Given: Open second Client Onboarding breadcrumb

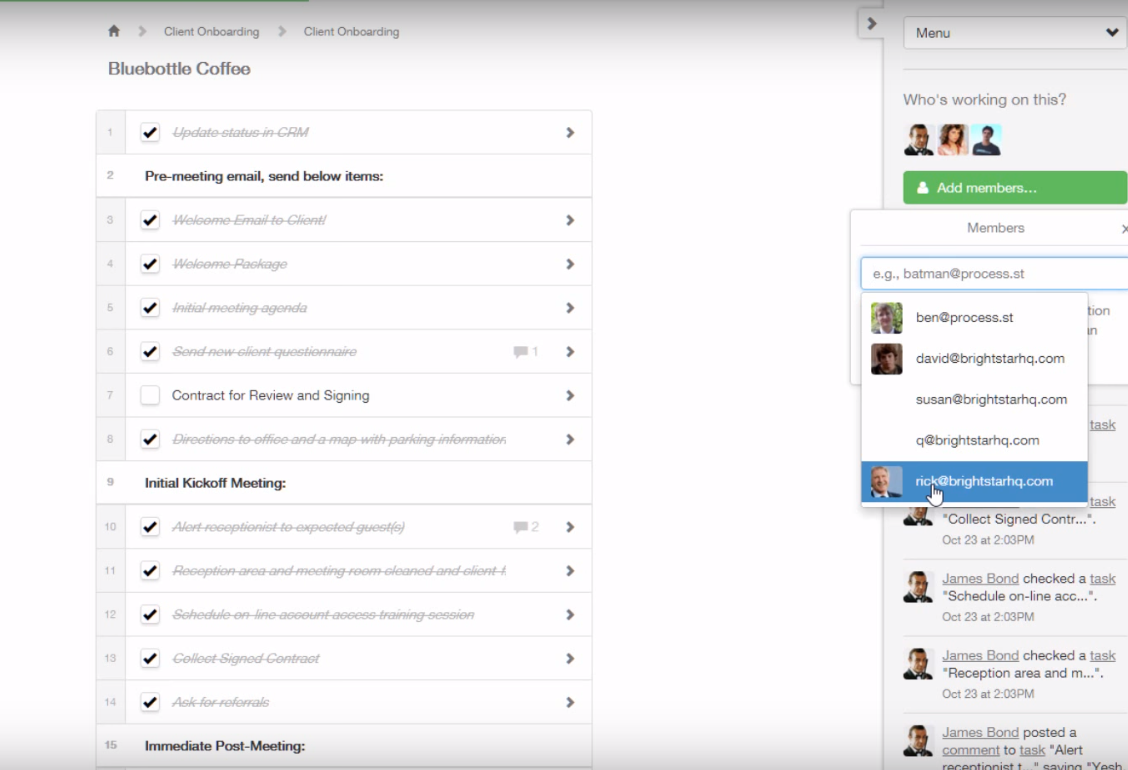Looking at the screenshot, I should click(351, 32).
